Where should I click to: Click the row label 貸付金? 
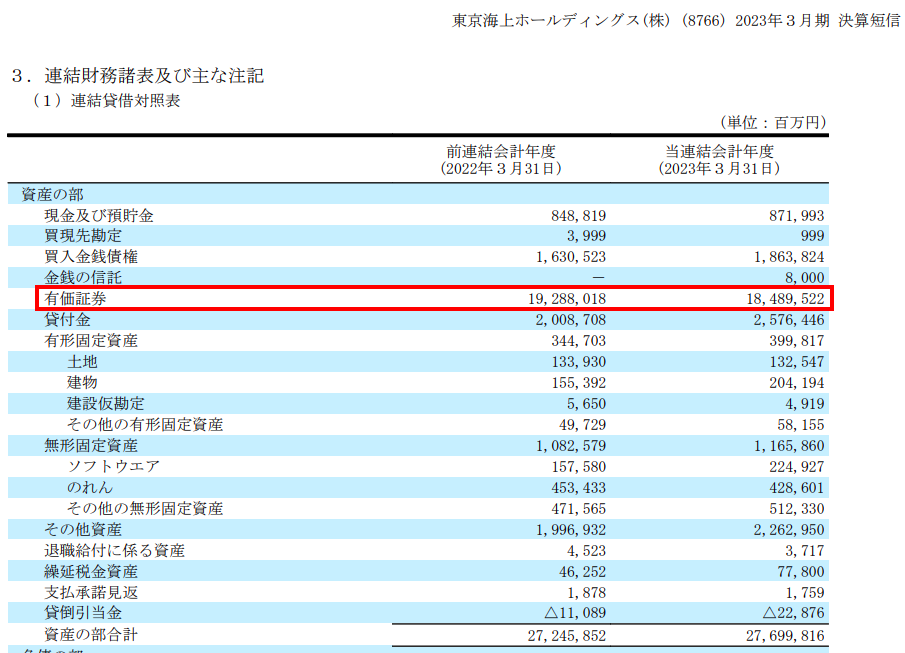click(68, 319)
